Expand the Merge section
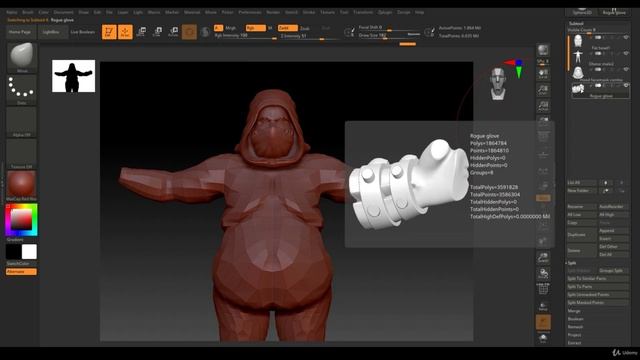The width and height of the screenshot is (640, 360). click(x=574, y=311)
